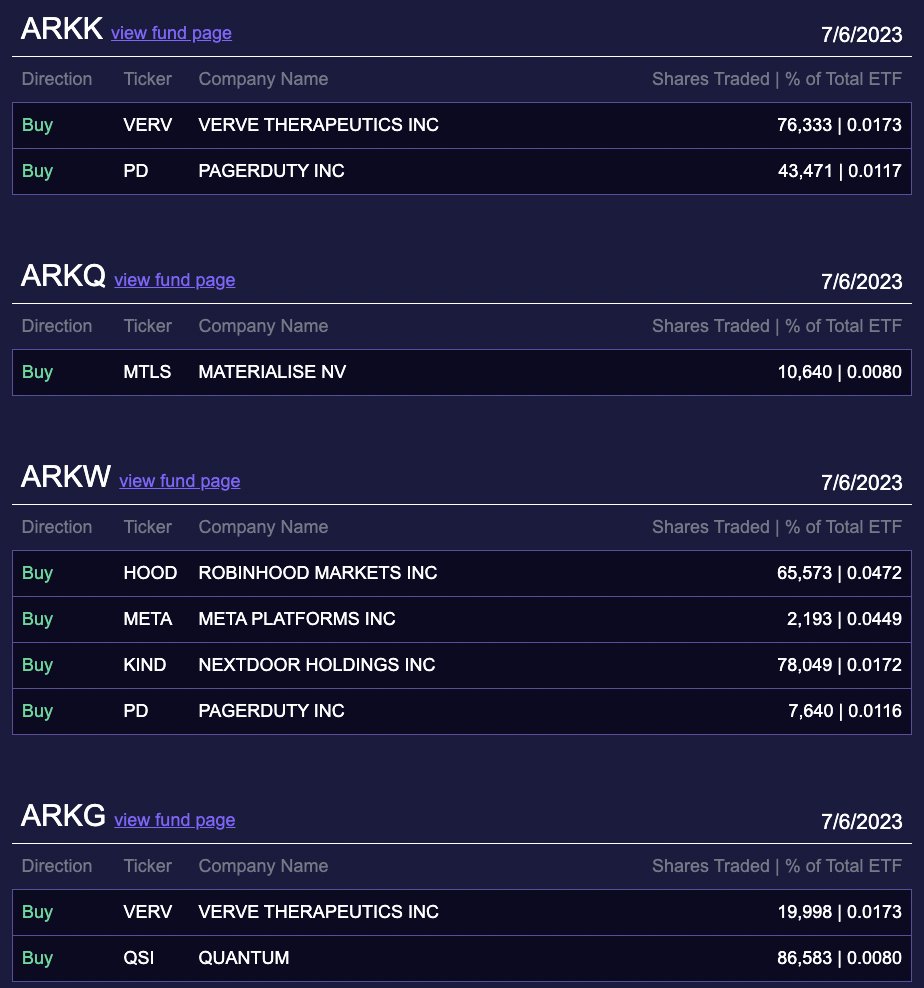Click value 86,583 | 0.0080

(839, 958)
